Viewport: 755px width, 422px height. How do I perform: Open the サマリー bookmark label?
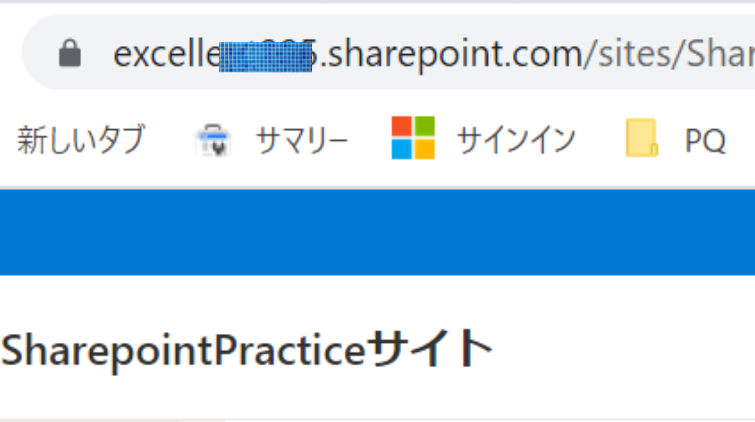tap(301, 141)
